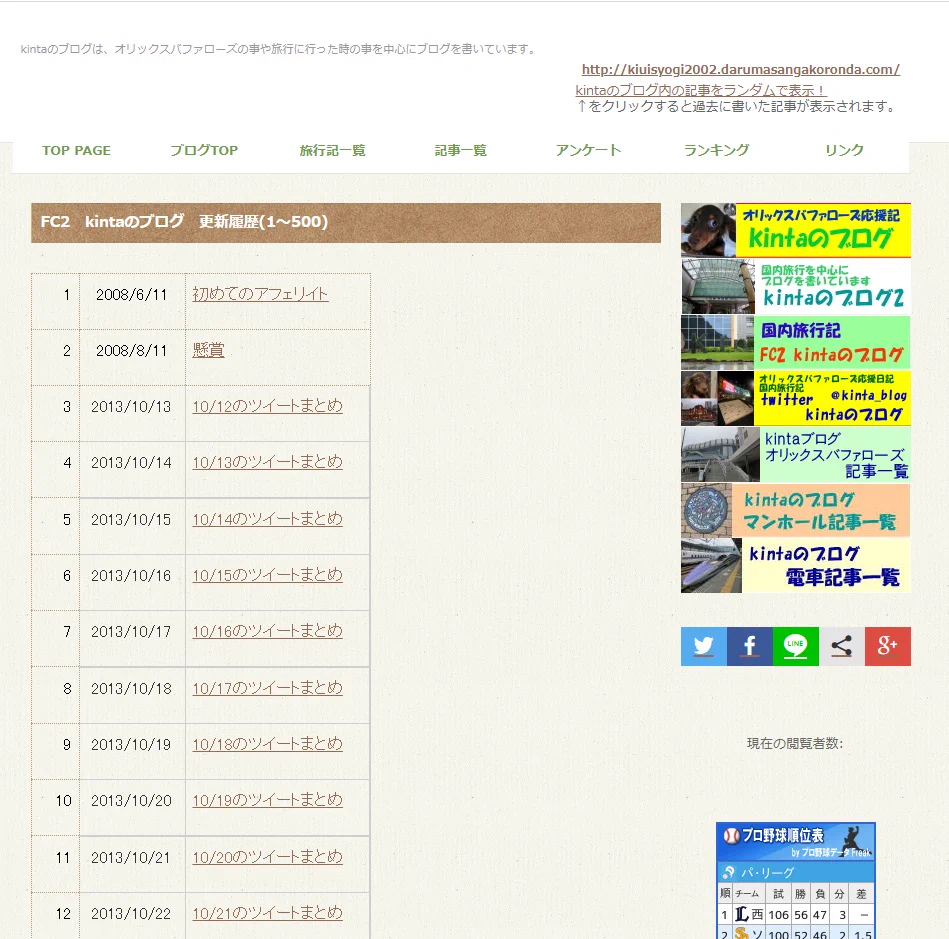Open 10/13のツイートまとめ link
949x939 pixels.
pyautogui.click(x=268, y=462)
